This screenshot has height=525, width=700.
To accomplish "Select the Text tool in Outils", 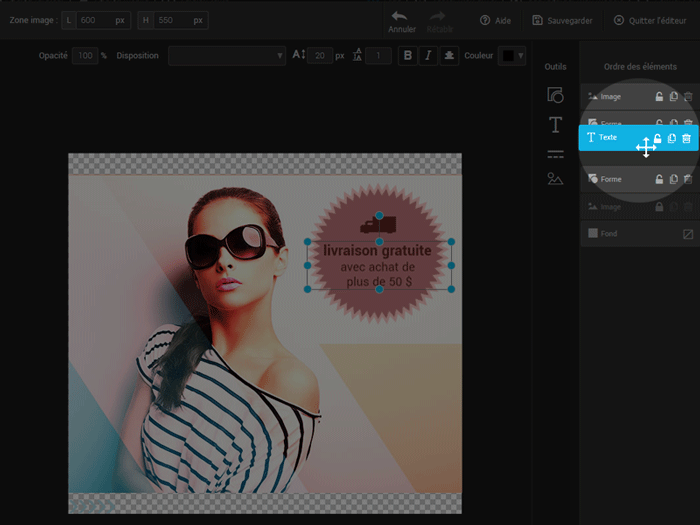I will (555, 125).
